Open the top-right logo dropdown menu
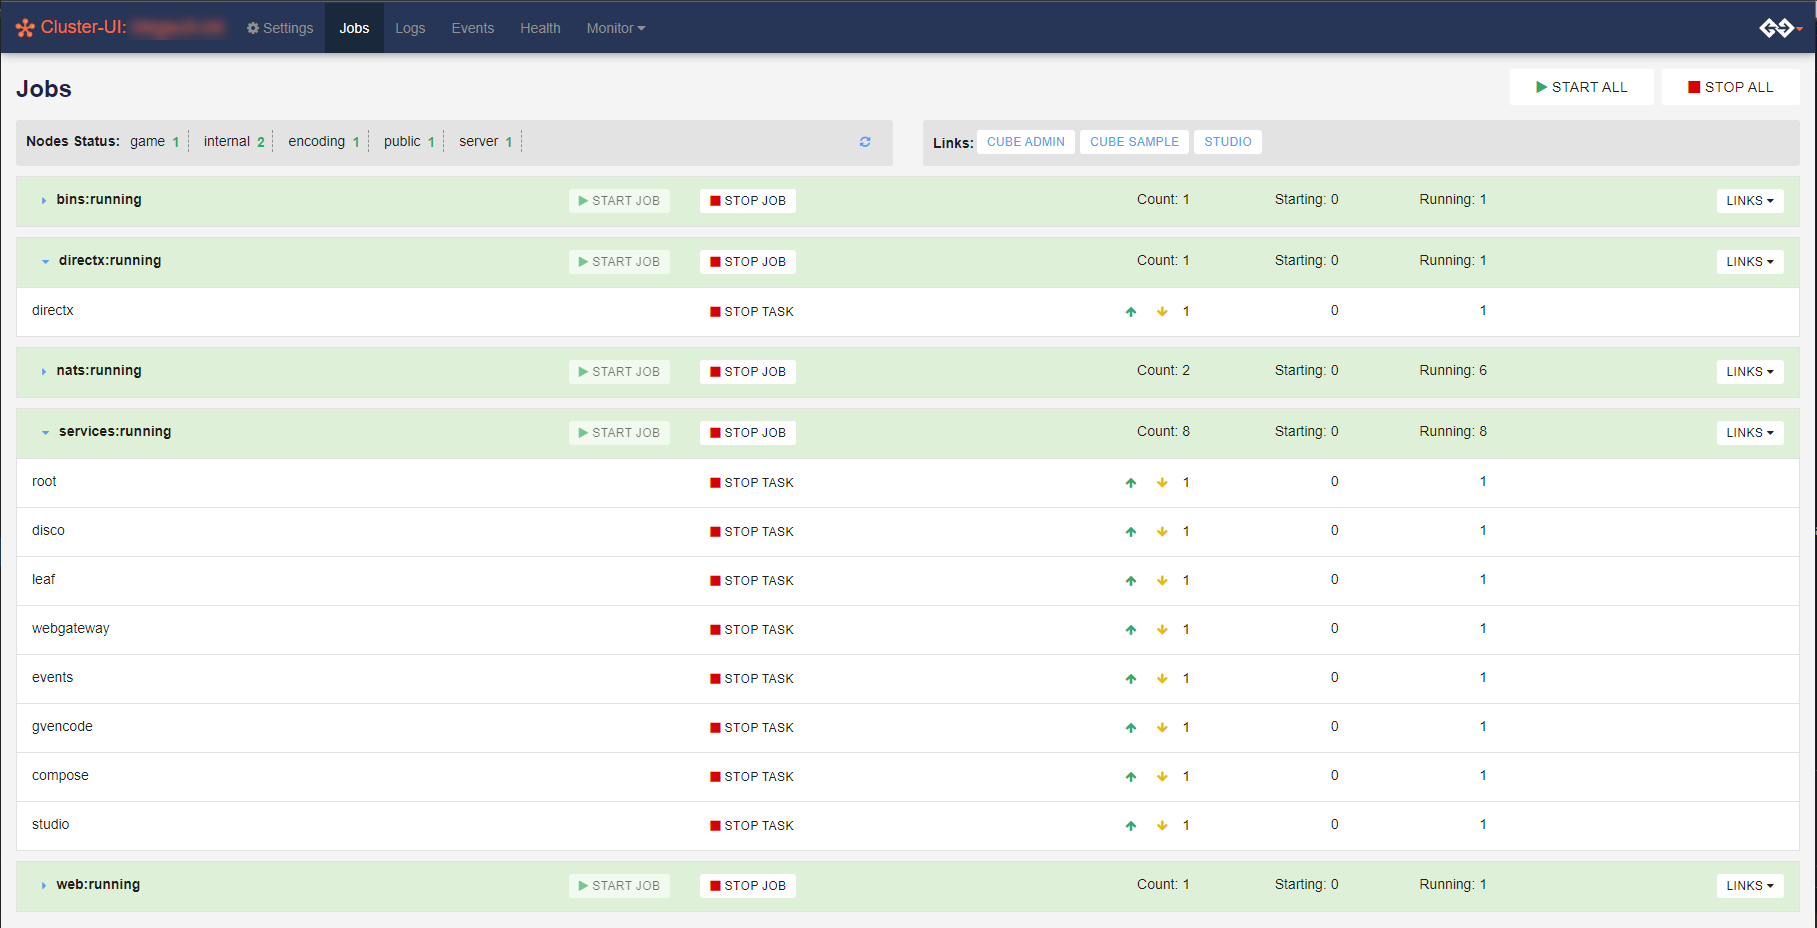Viewport: 1817px width, 928px height. [1781, 28]
